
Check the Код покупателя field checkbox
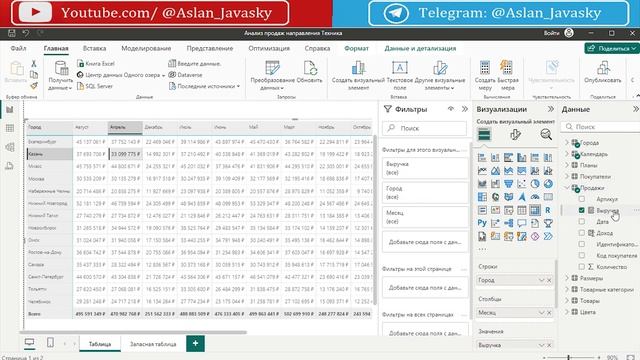click(582, 255)
